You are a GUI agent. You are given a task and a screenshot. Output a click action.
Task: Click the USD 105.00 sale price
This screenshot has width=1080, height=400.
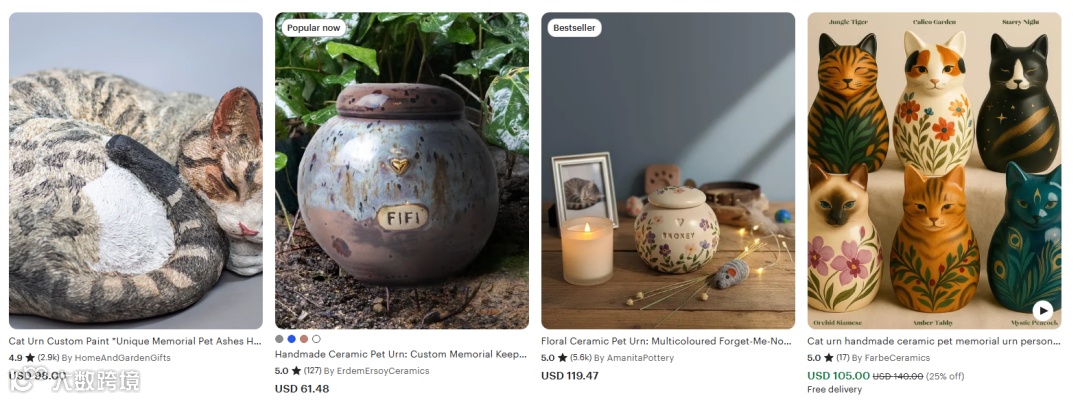coord(838,376)
